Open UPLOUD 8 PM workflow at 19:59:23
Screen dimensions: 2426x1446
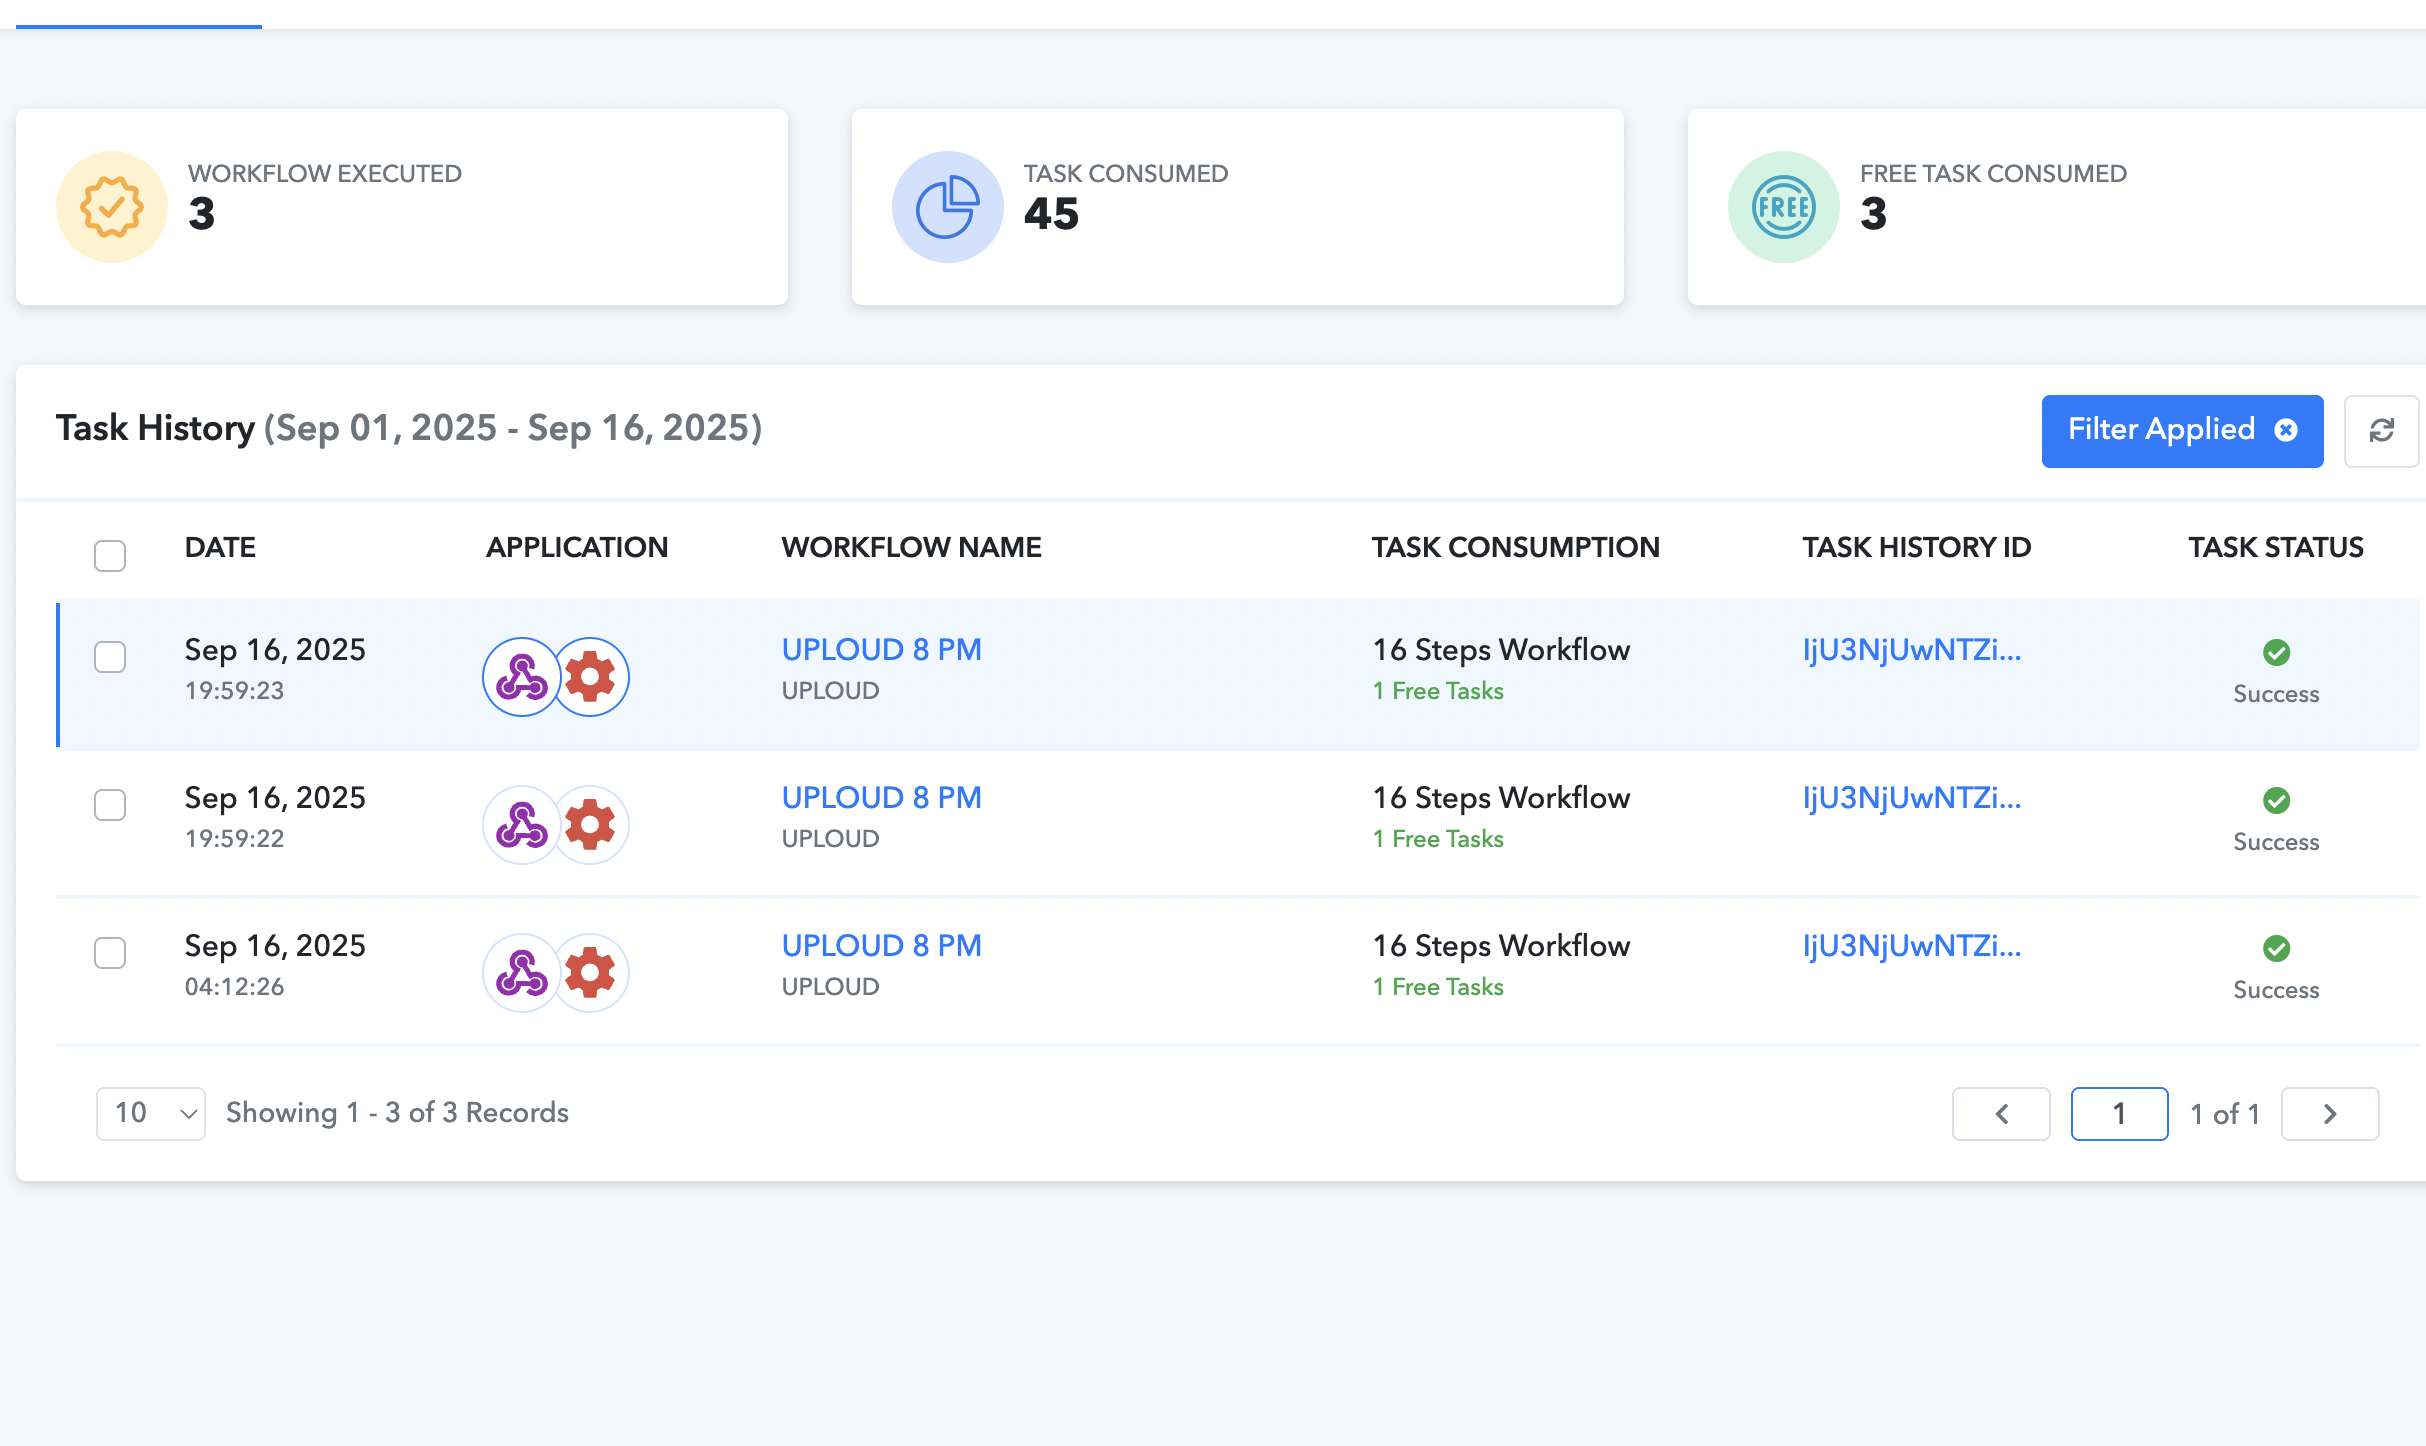[882, 650]
